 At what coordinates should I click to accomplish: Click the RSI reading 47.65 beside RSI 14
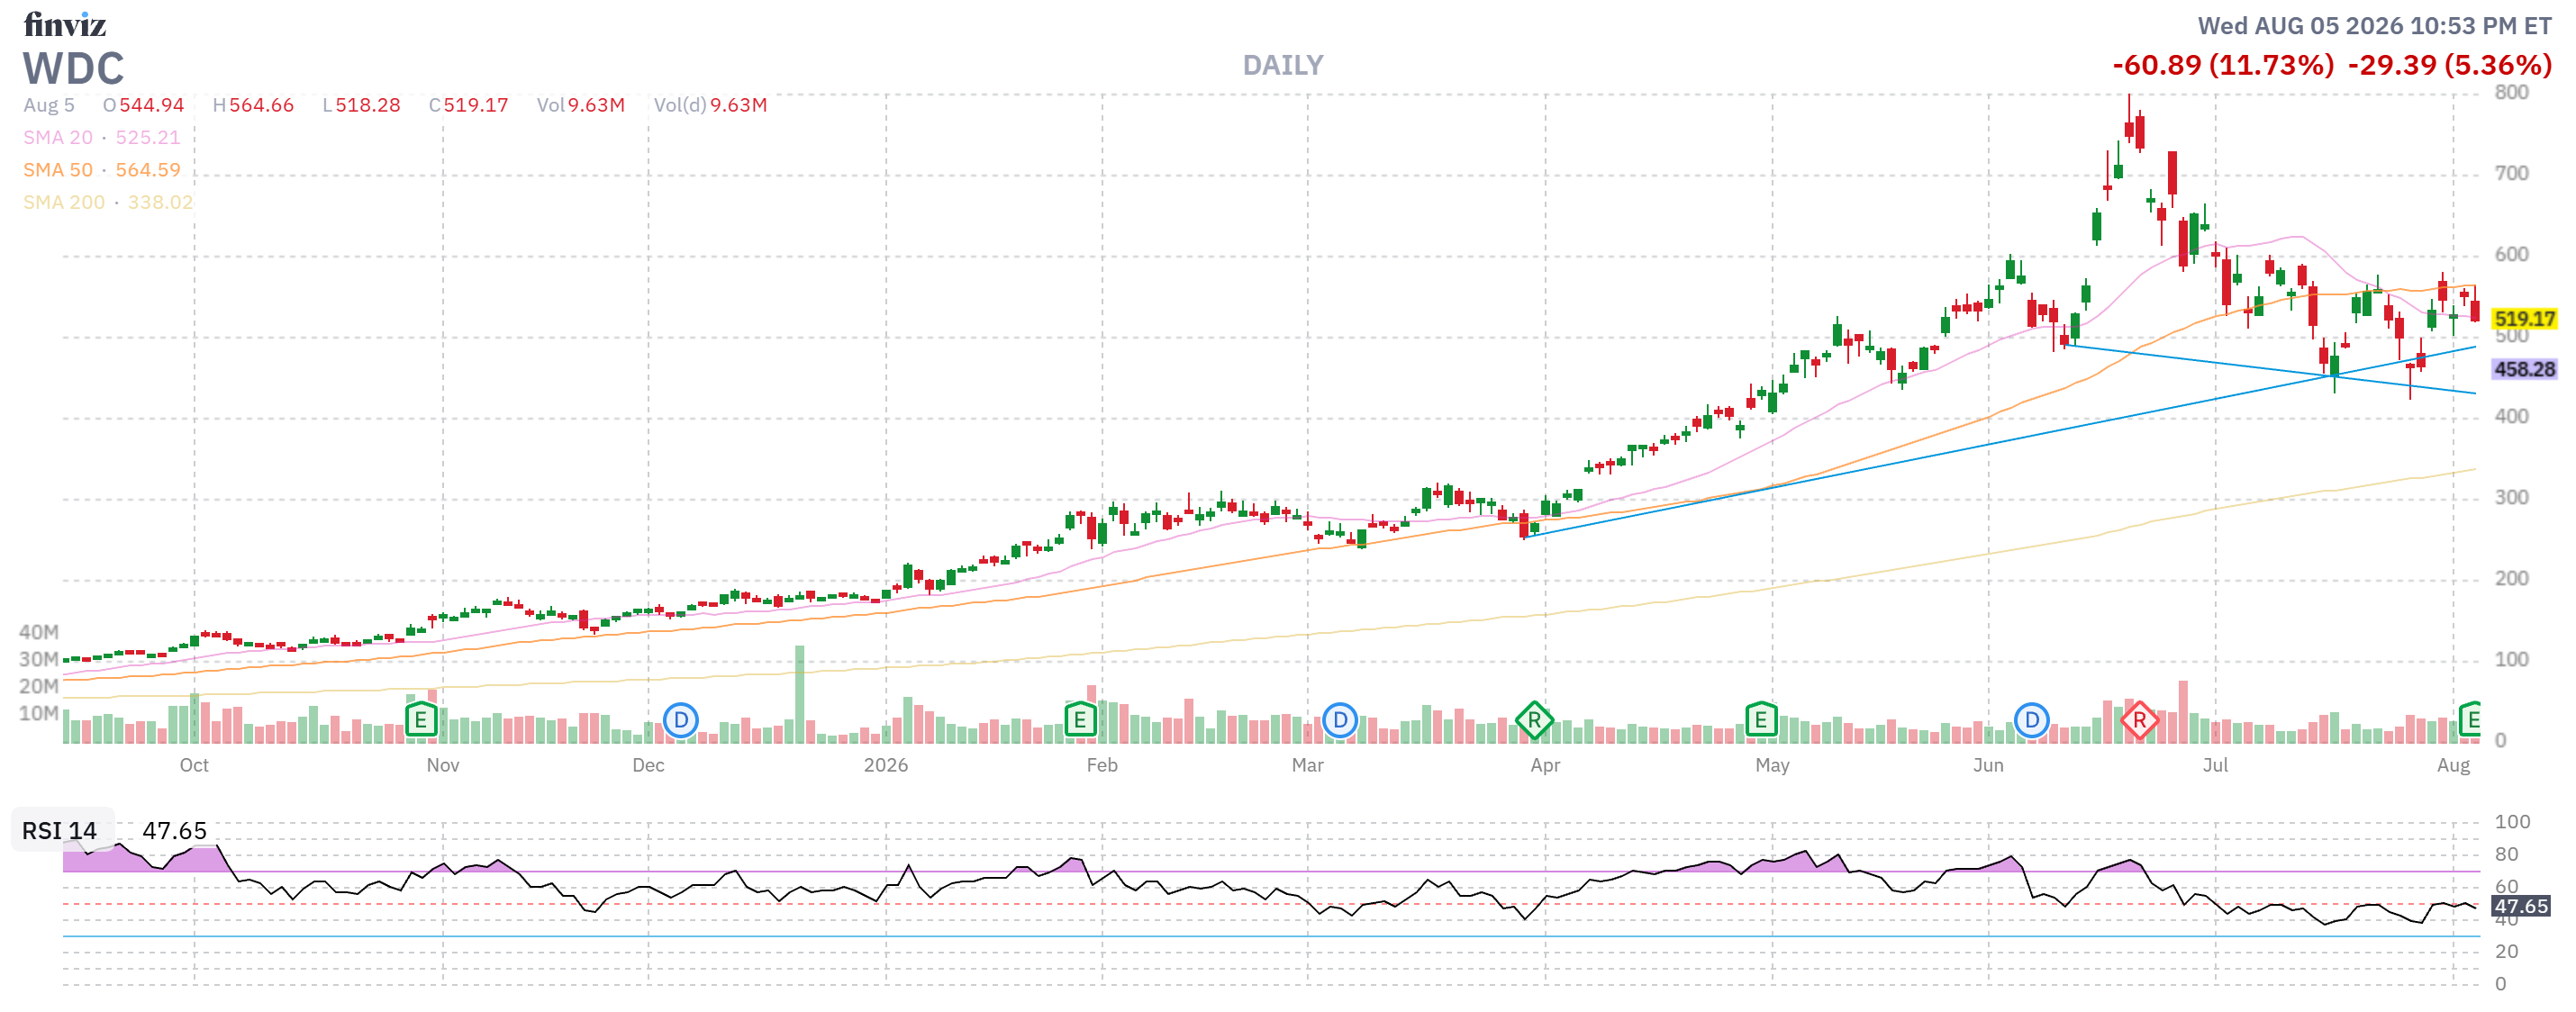coord(175,830)
